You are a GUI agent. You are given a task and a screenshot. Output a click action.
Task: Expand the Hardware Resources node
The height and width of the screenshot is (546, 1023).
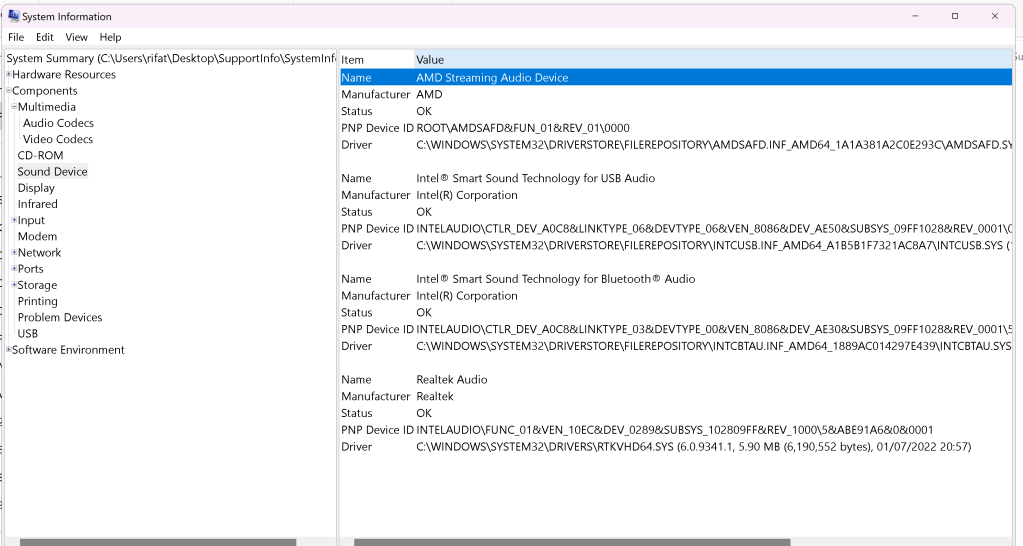point(8,74)
